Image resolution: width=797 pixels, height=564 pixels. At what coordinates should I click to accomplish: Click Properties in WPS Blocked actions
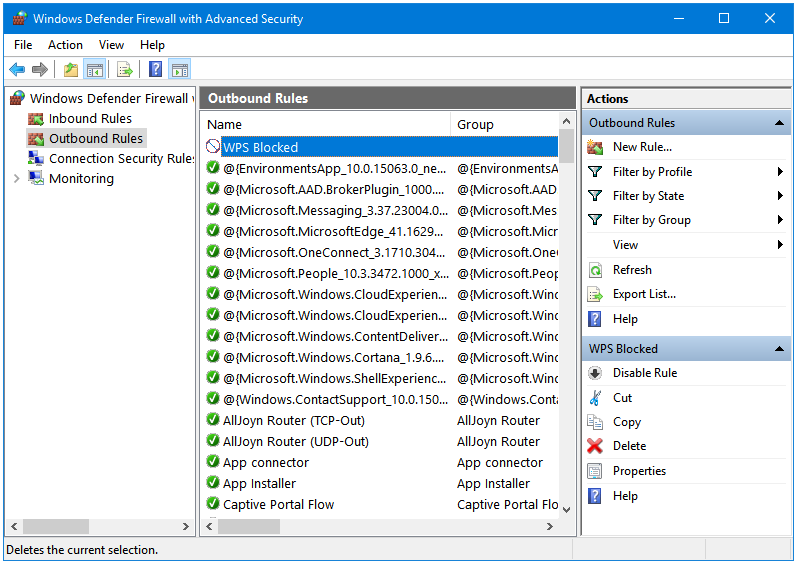pos(639,471)
